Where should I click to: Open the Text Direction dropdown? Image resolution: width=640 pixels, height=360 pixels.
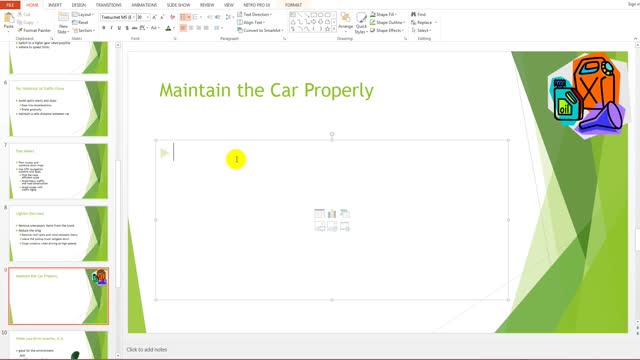point(254,14)
